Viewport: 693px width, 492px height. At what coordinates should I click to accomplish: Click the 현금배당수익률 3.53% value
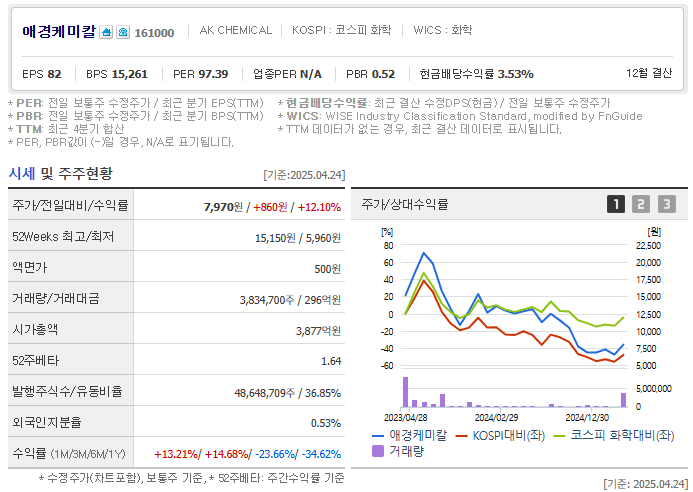(x=476, y=74)
